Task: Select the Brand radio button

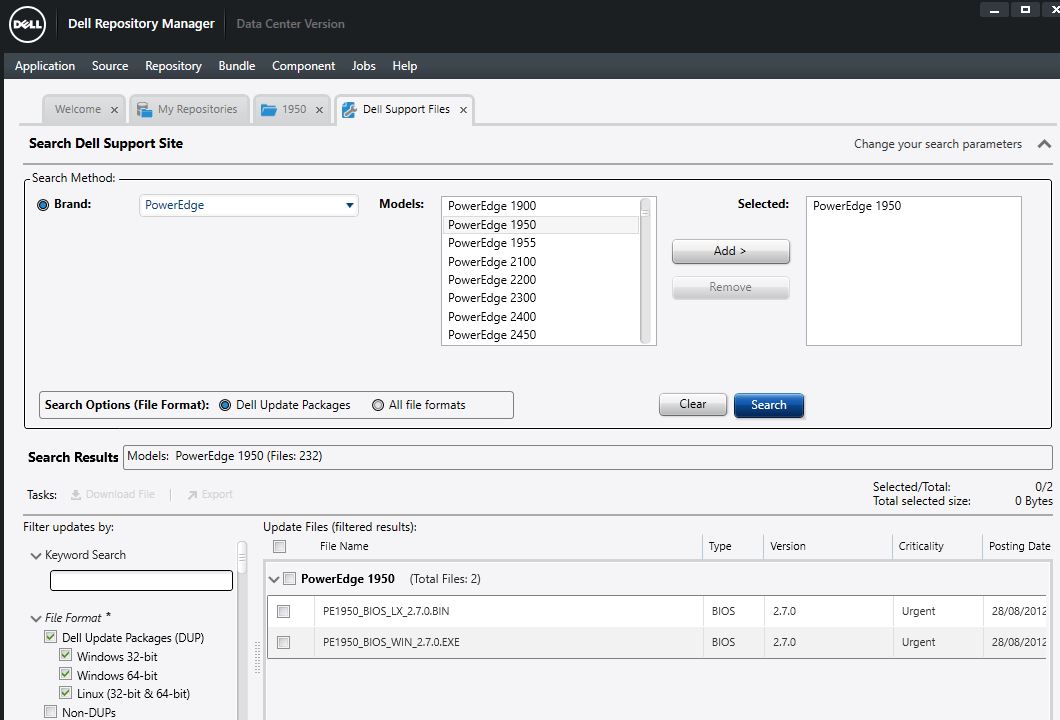Action: pos(43,205)
